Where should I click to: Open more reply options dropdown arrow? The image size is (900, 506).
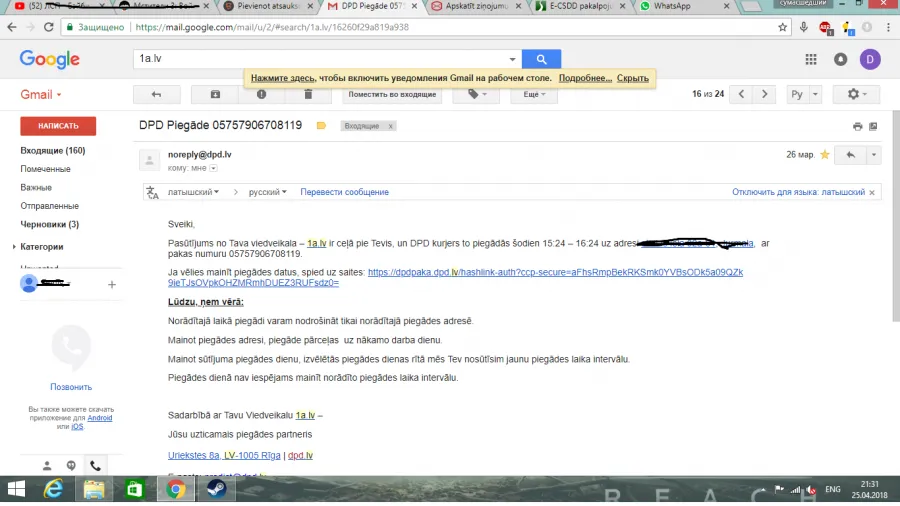pyautogui.click(x=874, y=155)
